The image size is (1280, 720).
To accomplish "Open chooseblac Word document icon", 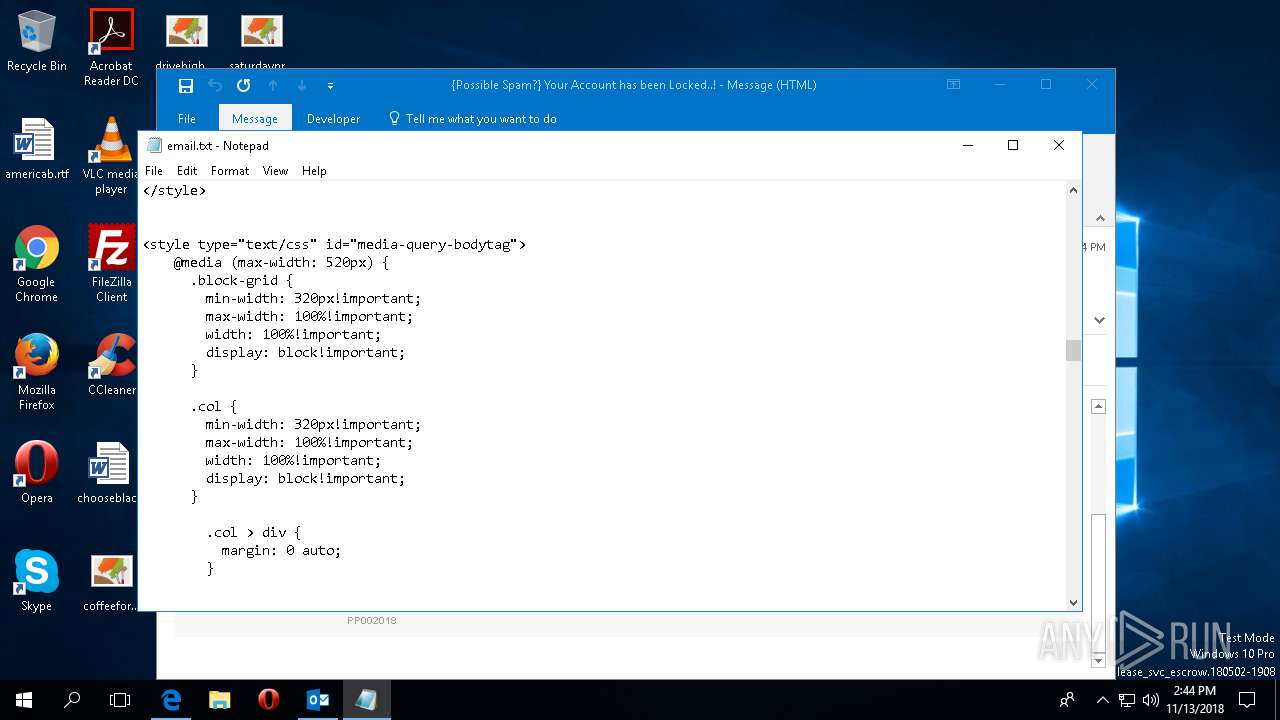I will [x=108, y=473].
